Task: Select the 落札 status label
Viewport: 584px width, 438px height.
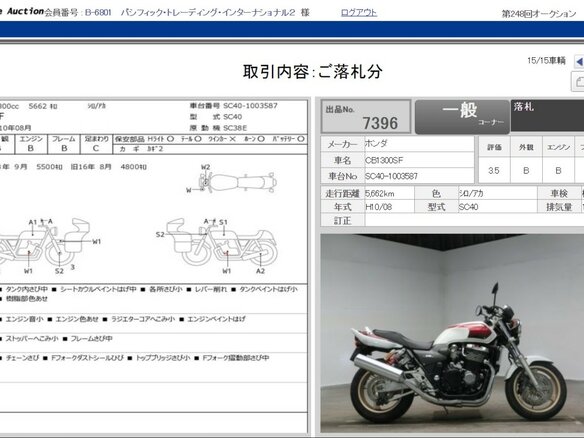Action: click(523, 107)
